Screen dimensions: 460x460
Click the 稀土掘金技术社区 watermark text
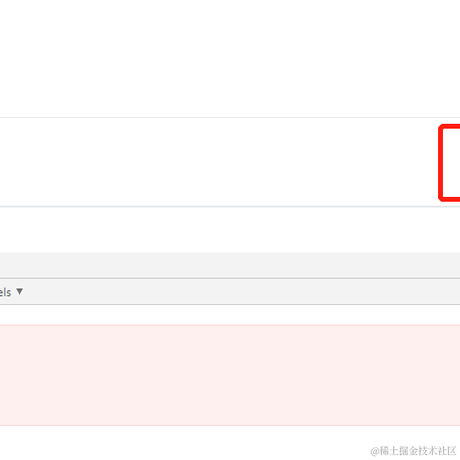tap(413, 451)
